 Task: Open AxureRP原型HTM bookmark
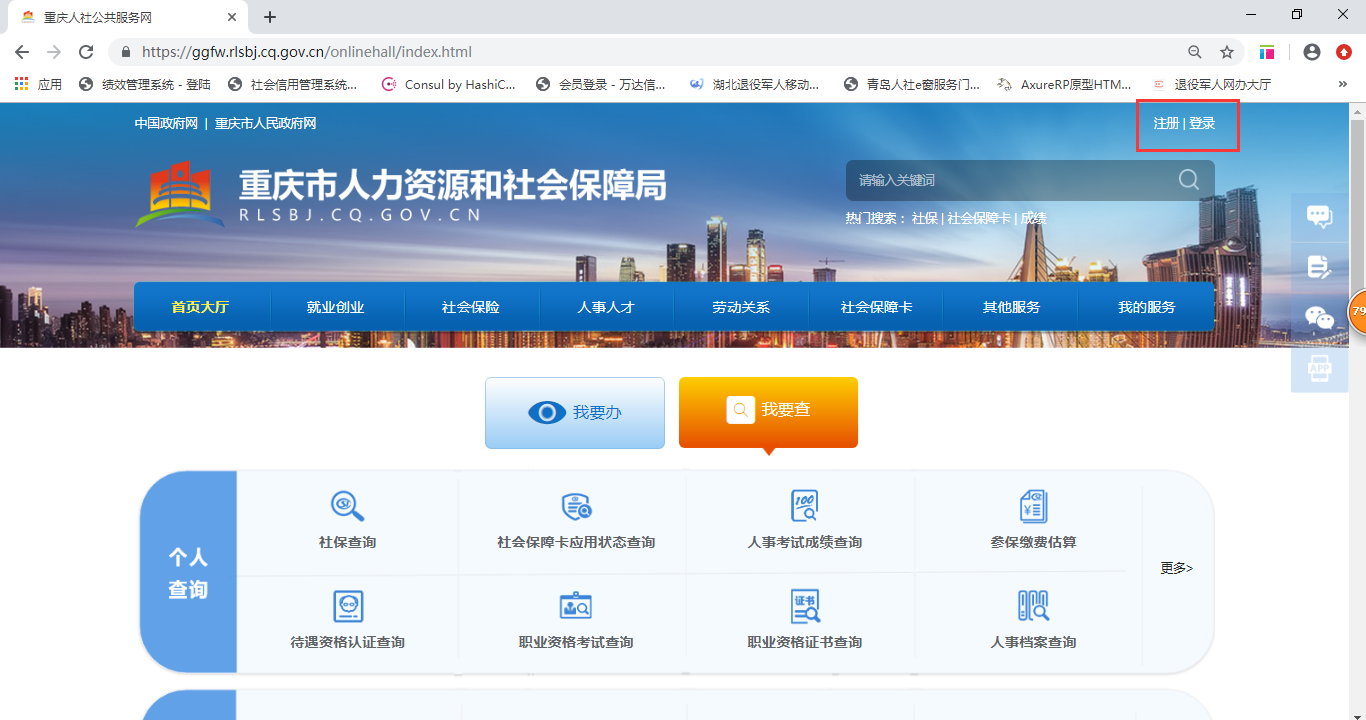1065,85
